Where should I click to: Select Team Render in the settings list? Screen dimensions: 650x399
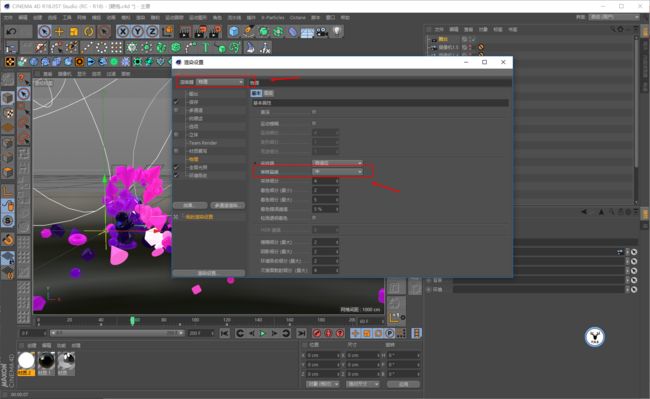point(203,143)
